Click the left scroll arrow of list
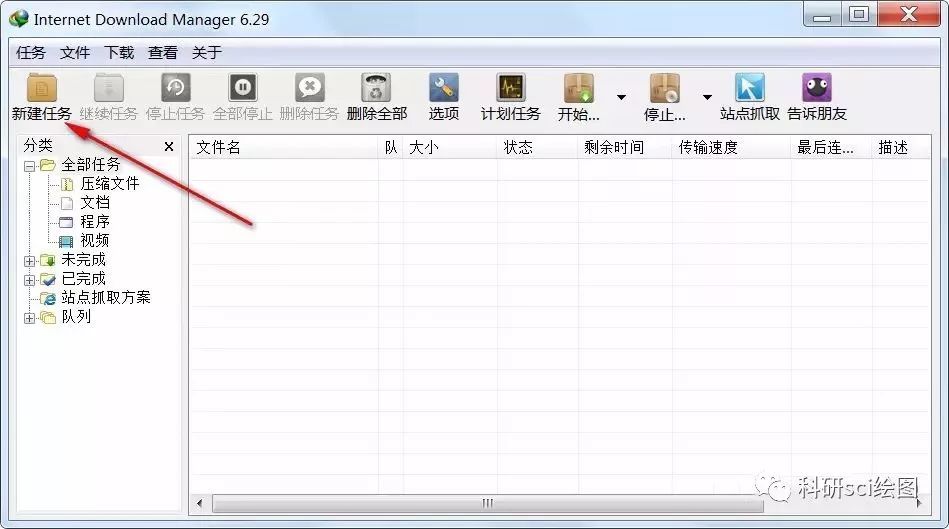Image resolution: width=949 pixels, height=529 pixels. 200,503
